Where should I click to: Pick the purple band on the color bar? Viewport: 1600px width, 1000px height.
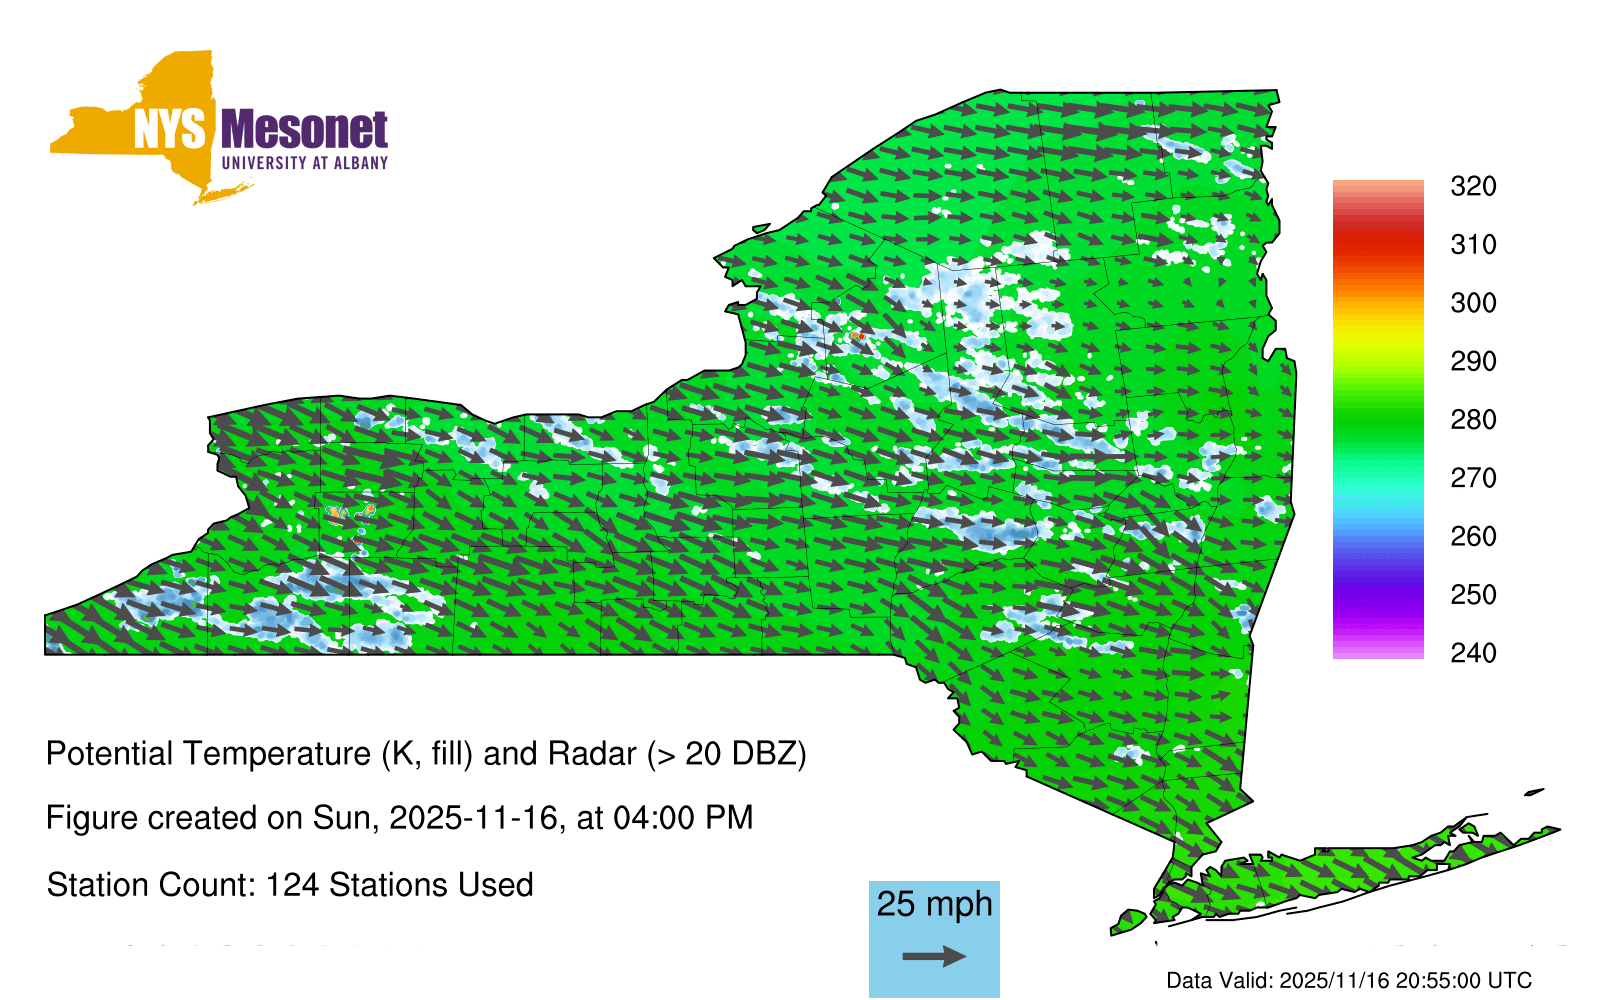click(1377, 598)
